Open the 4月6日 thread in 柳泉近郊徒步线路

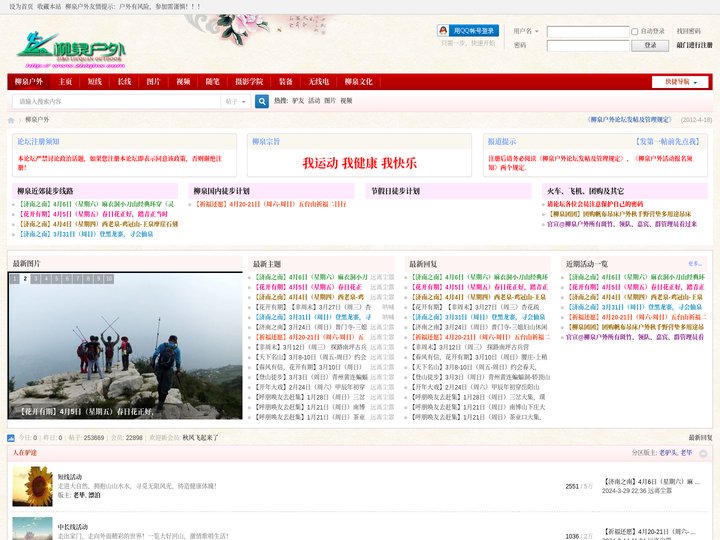[96, 204]
